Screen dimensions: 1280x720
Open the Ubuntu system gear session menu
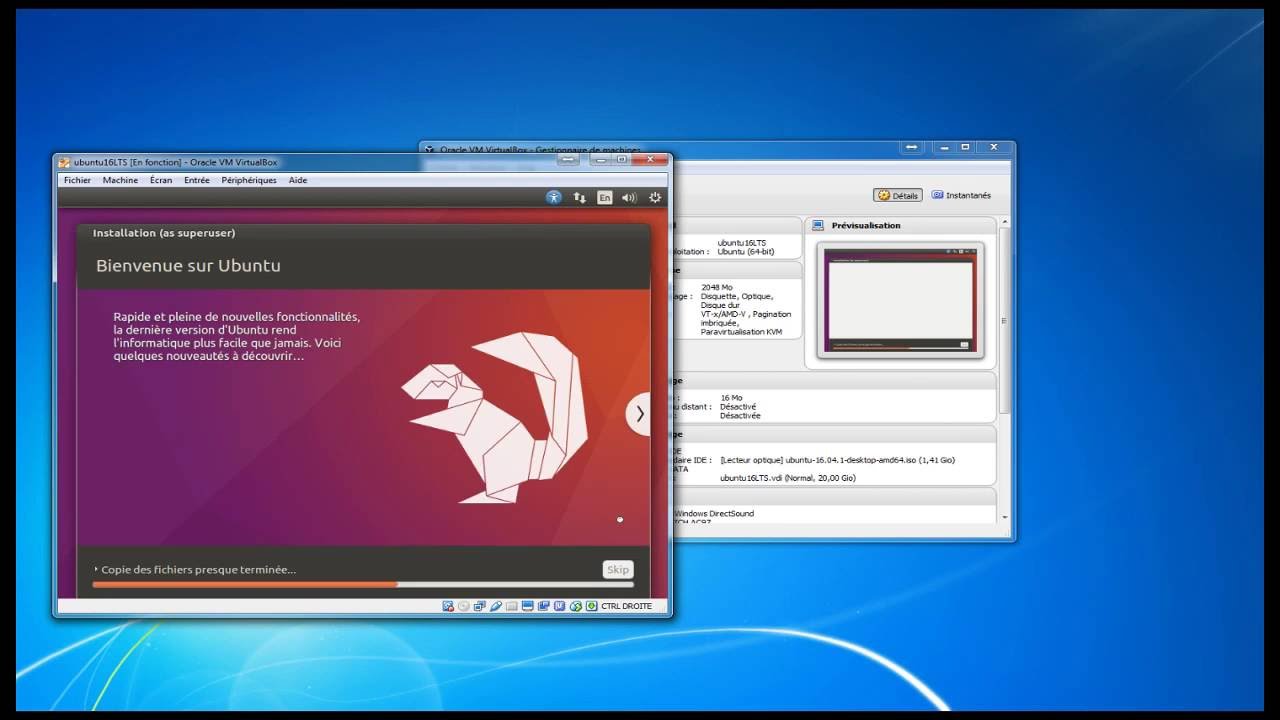tap(655, 198)
